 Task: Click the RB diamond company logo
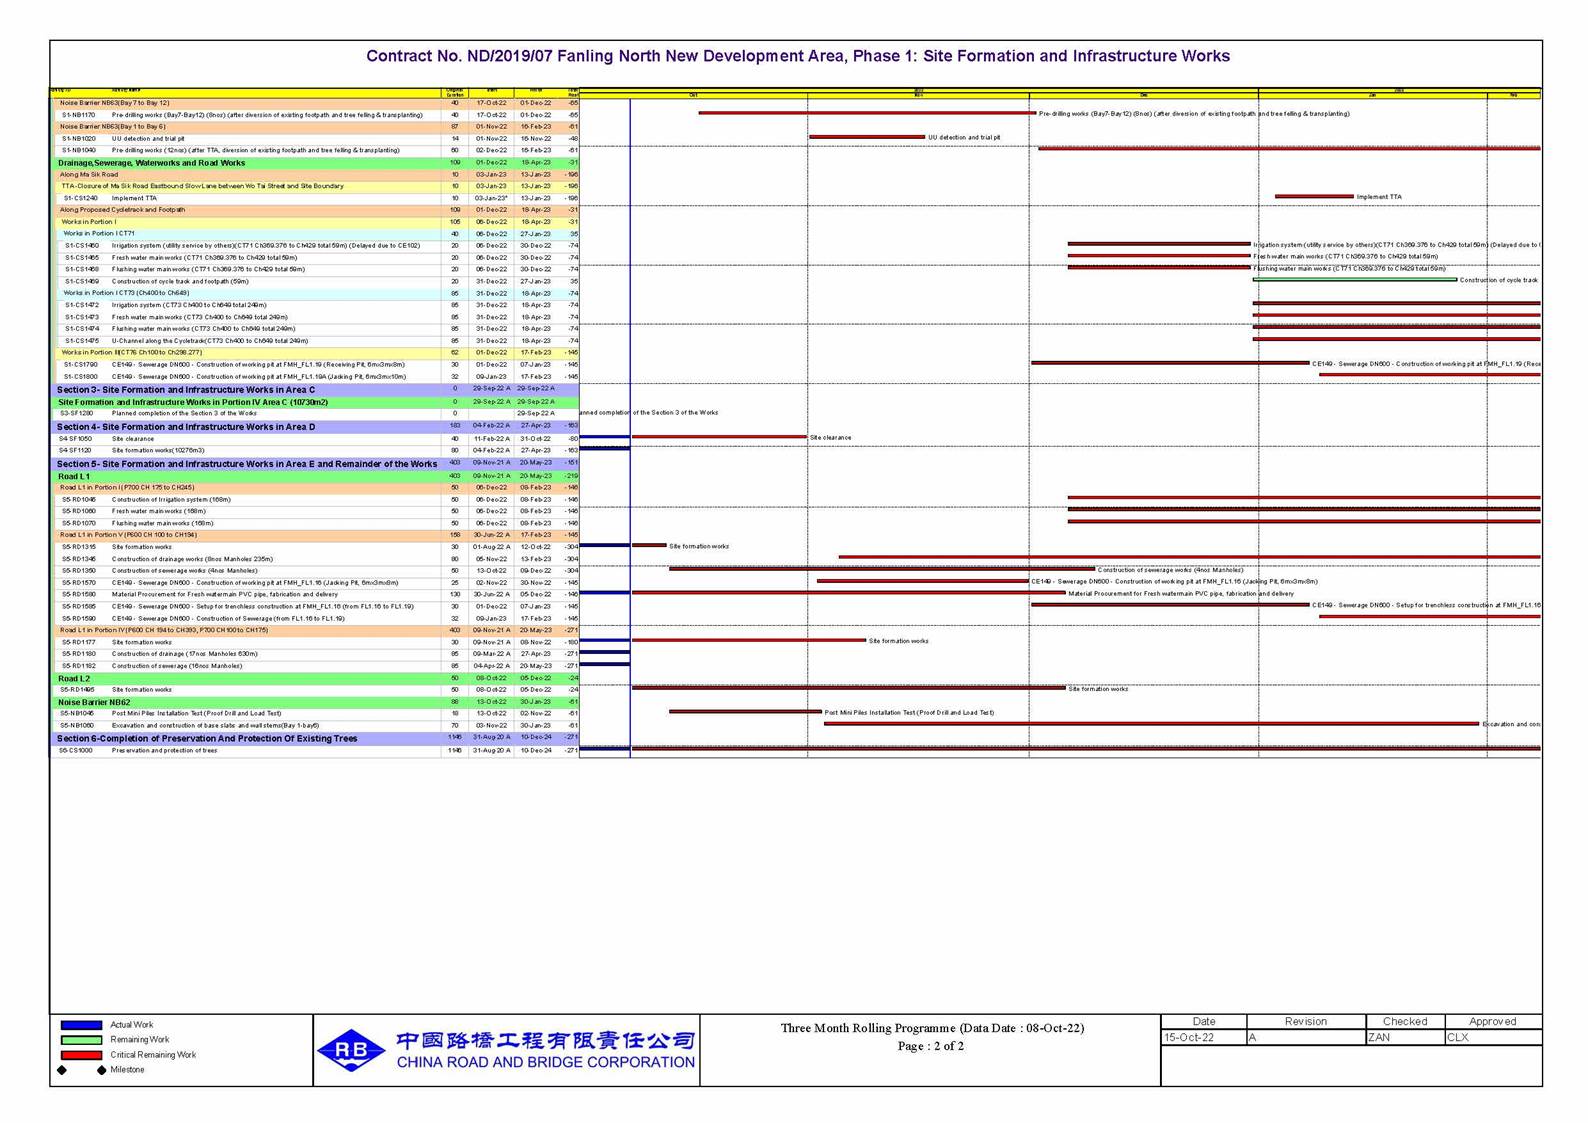click(x=352, y=1050)
